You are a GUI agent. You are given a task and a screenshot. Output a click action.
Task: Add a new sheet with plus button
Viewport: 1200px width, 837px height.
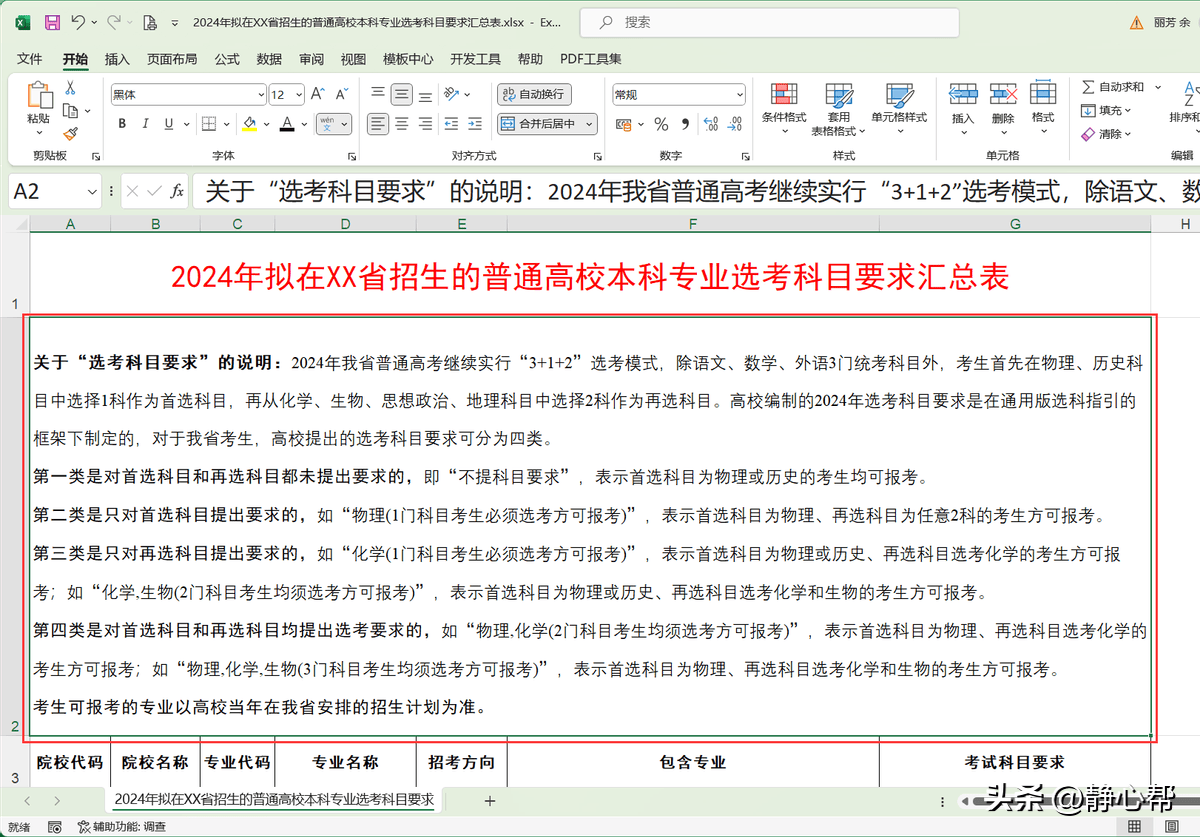490,800
